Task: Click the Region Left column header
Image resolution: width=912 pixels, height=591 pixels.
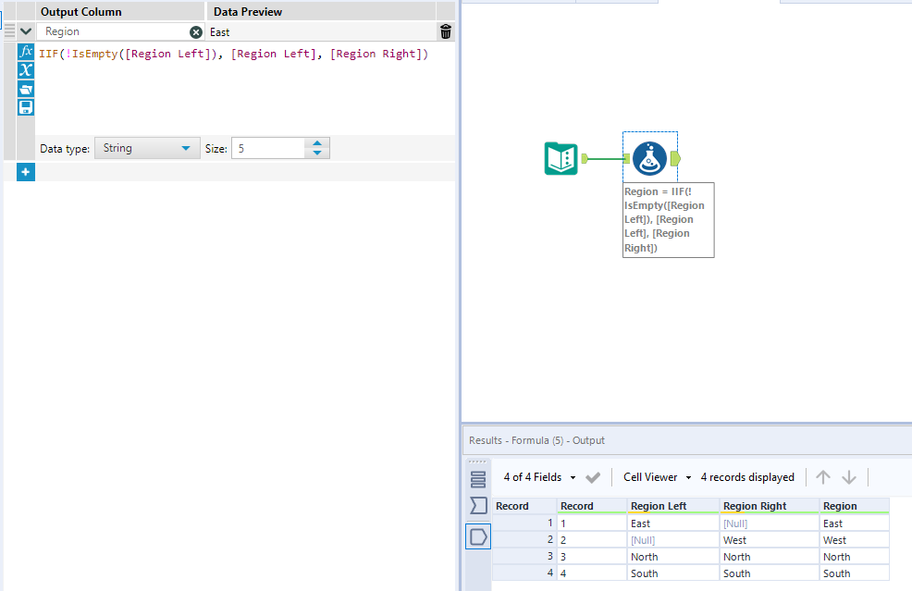Action: (673, 506)
